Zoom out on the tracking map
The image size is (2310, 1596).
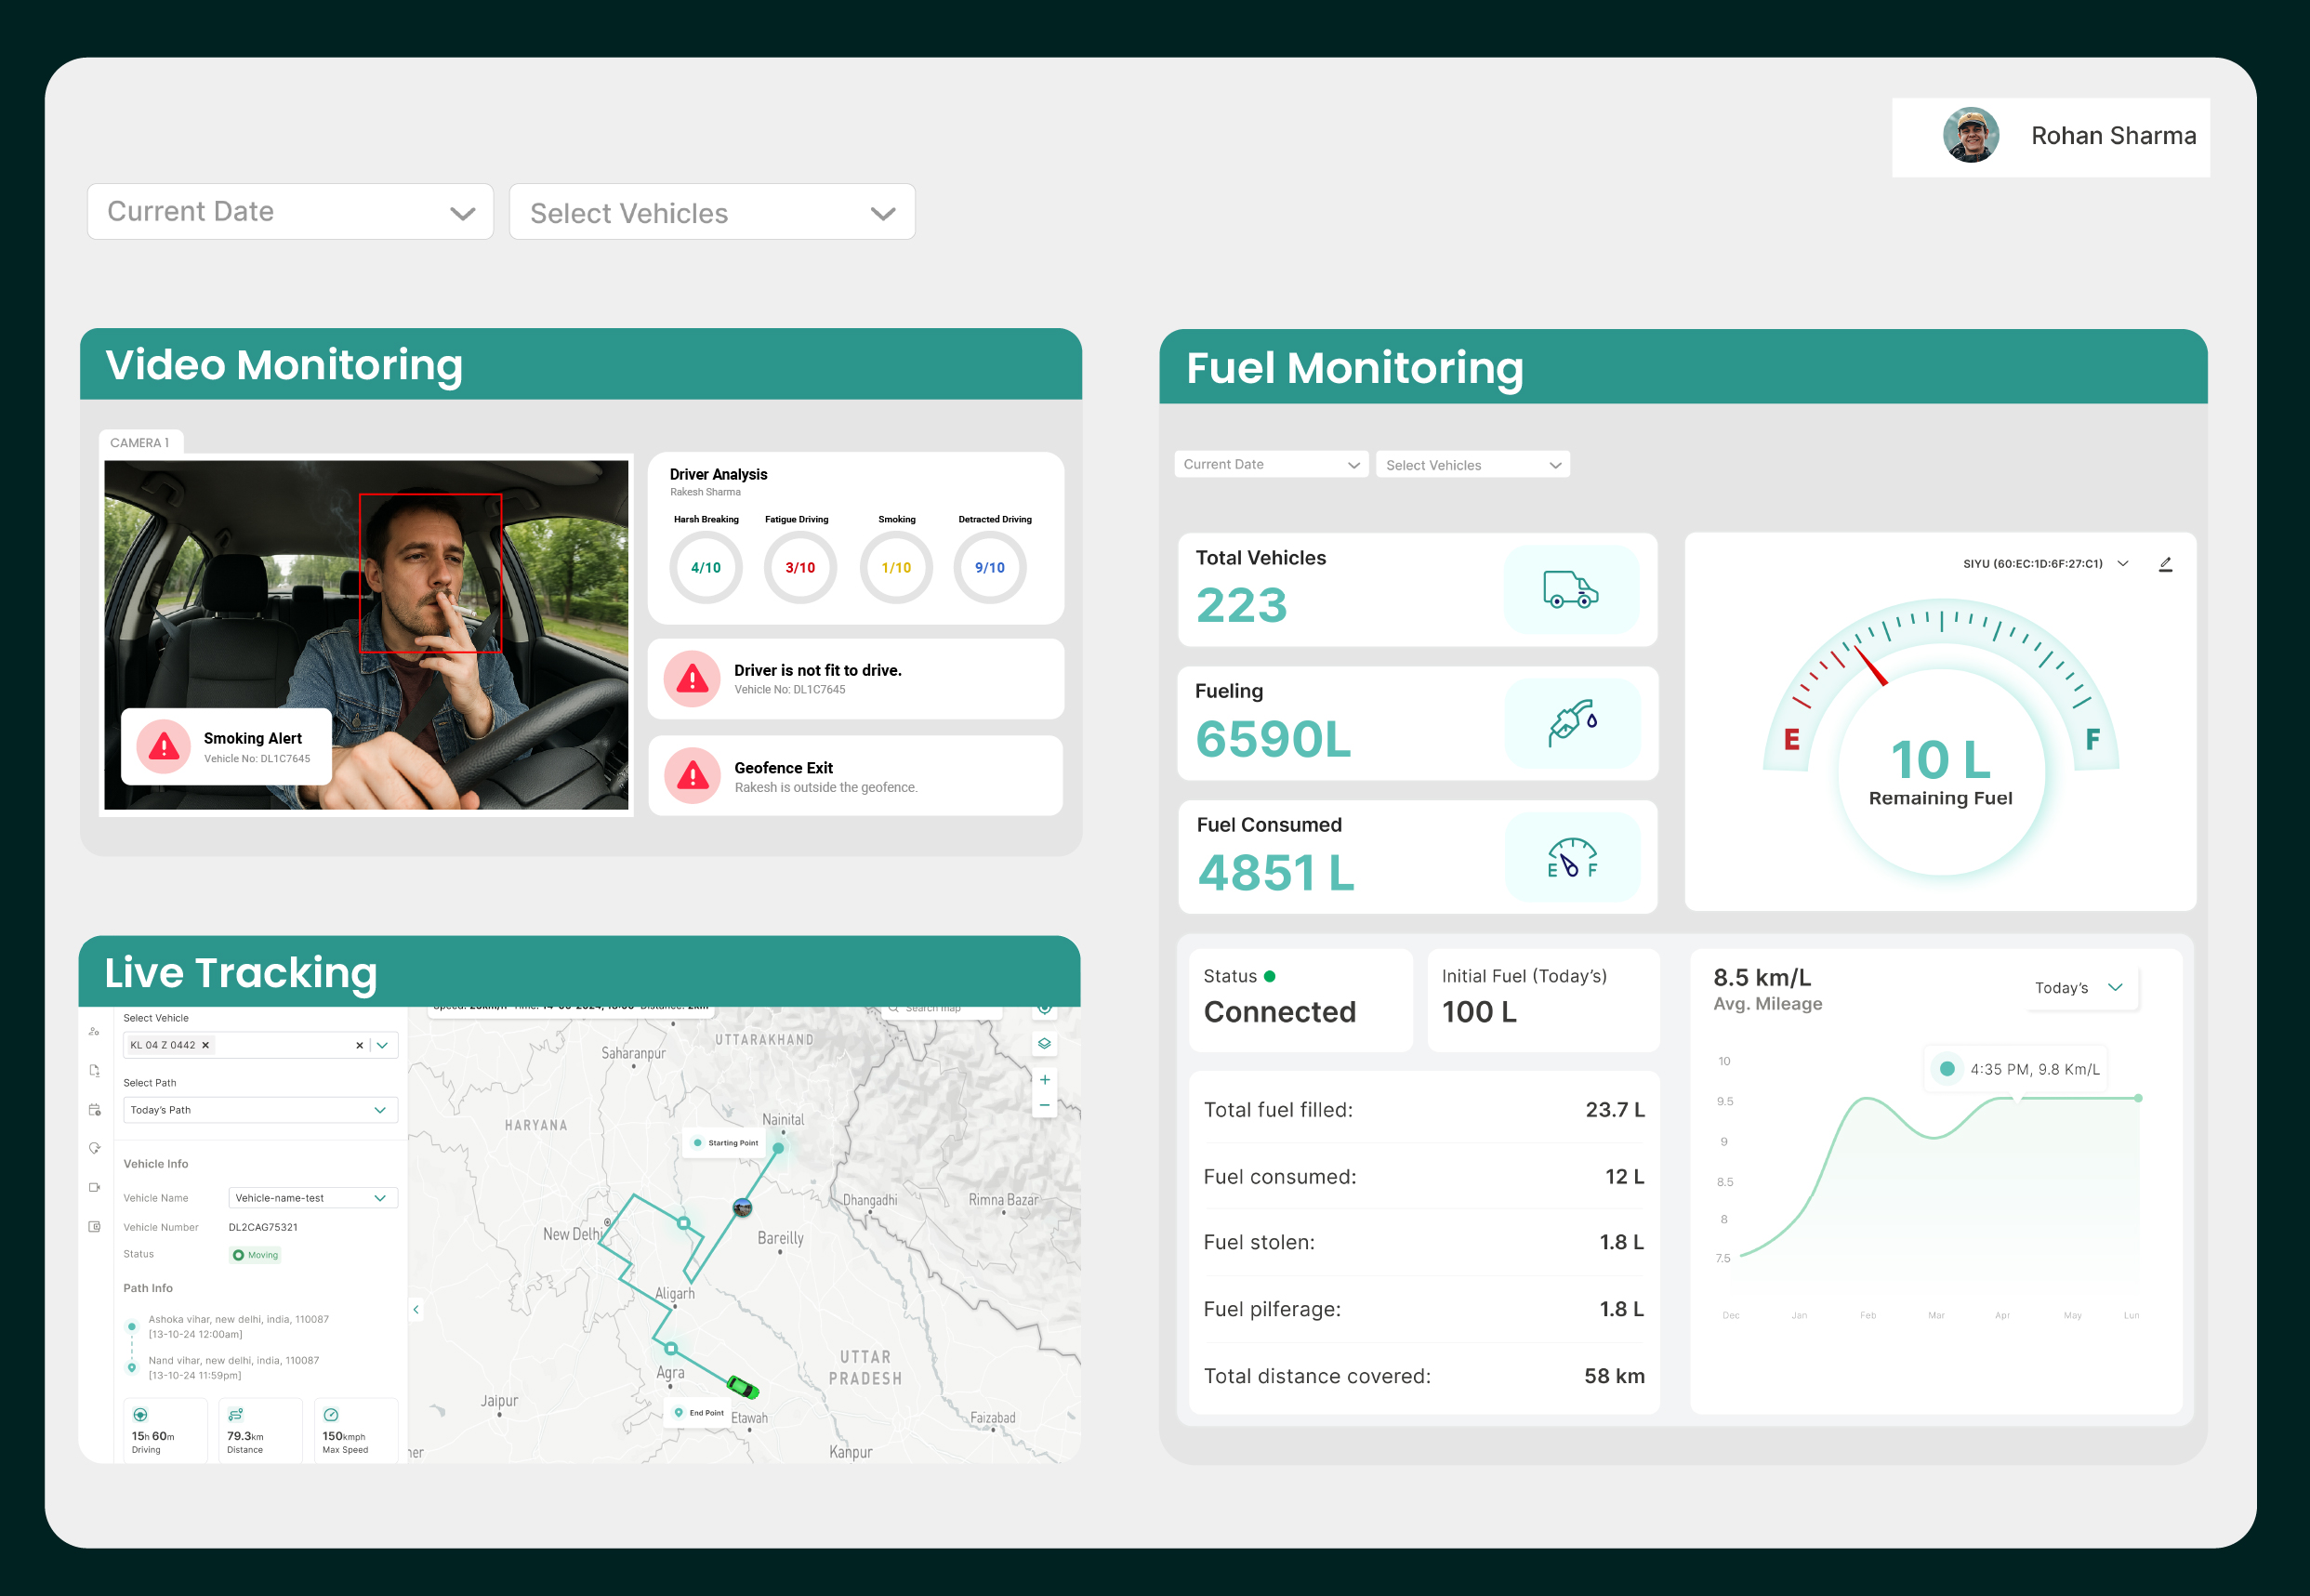tap(1044, 1106)
